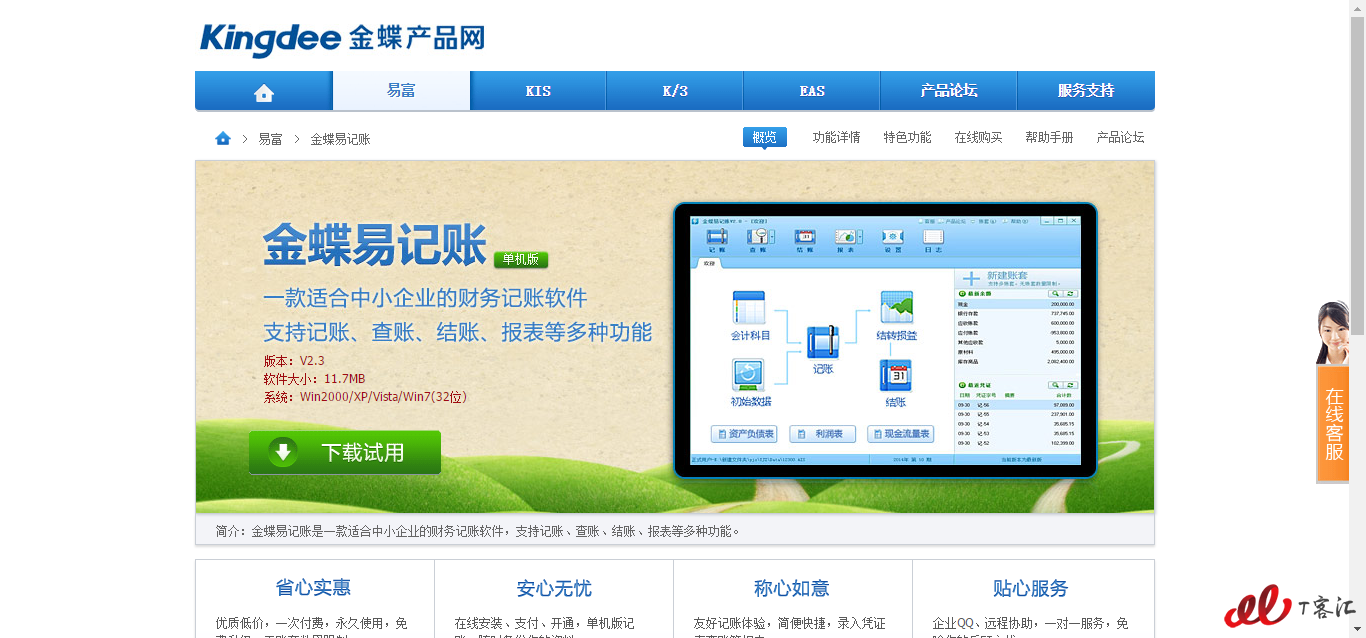Open the K/3 navigation menu item
Viewport: 1366px width, 638px height.
(x=675, y=91)
